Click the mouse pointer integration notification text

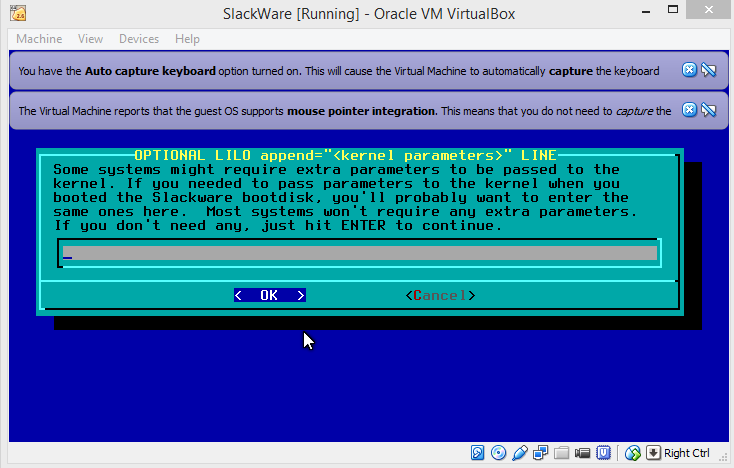(x=345, y=111)
